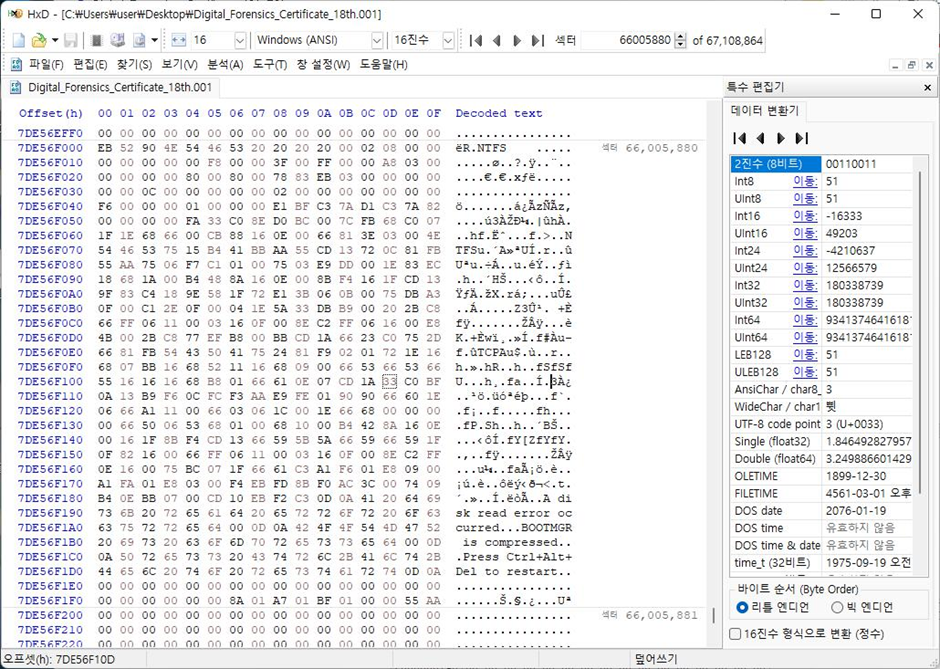Close the inner document window

click(929, 65)
